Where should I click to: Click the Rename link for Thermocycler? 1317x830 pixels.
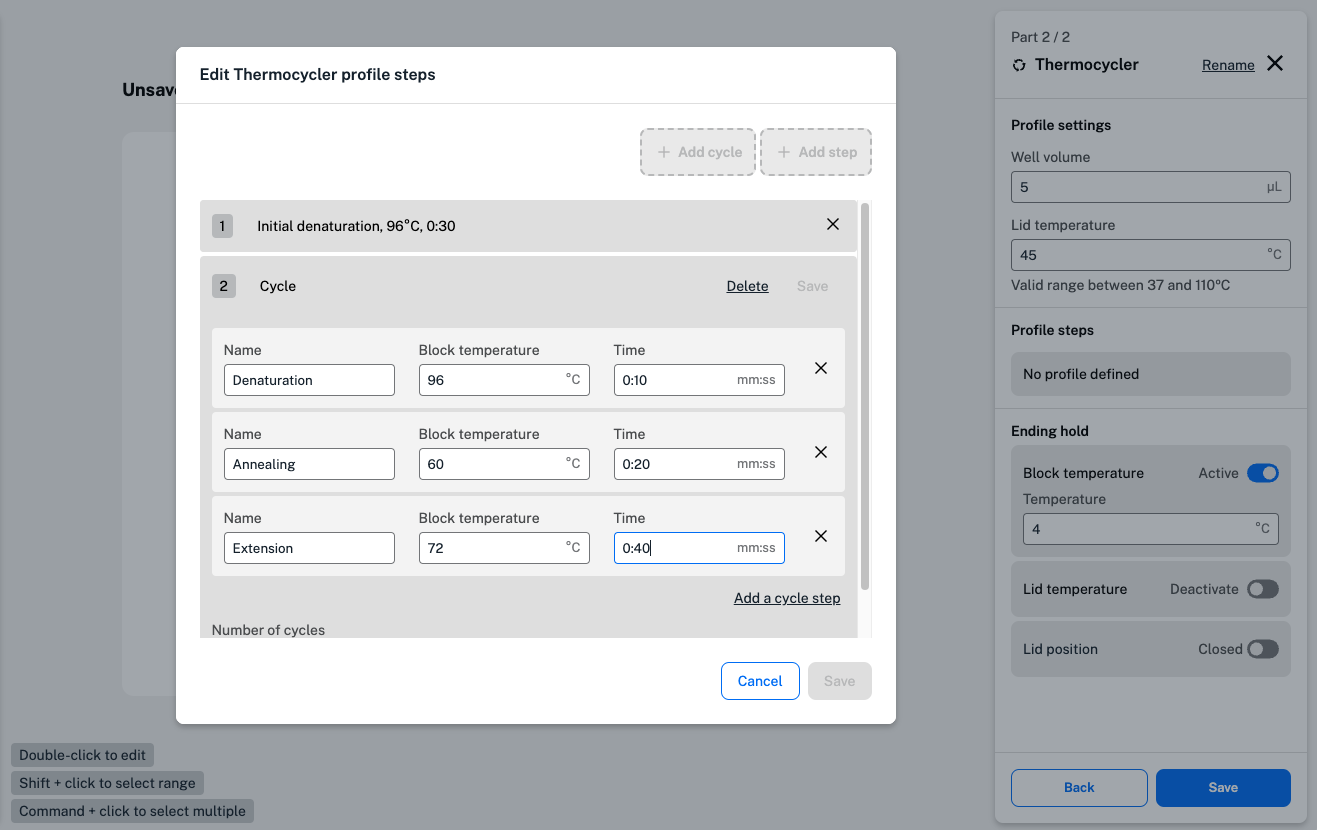click(1228, 65)
